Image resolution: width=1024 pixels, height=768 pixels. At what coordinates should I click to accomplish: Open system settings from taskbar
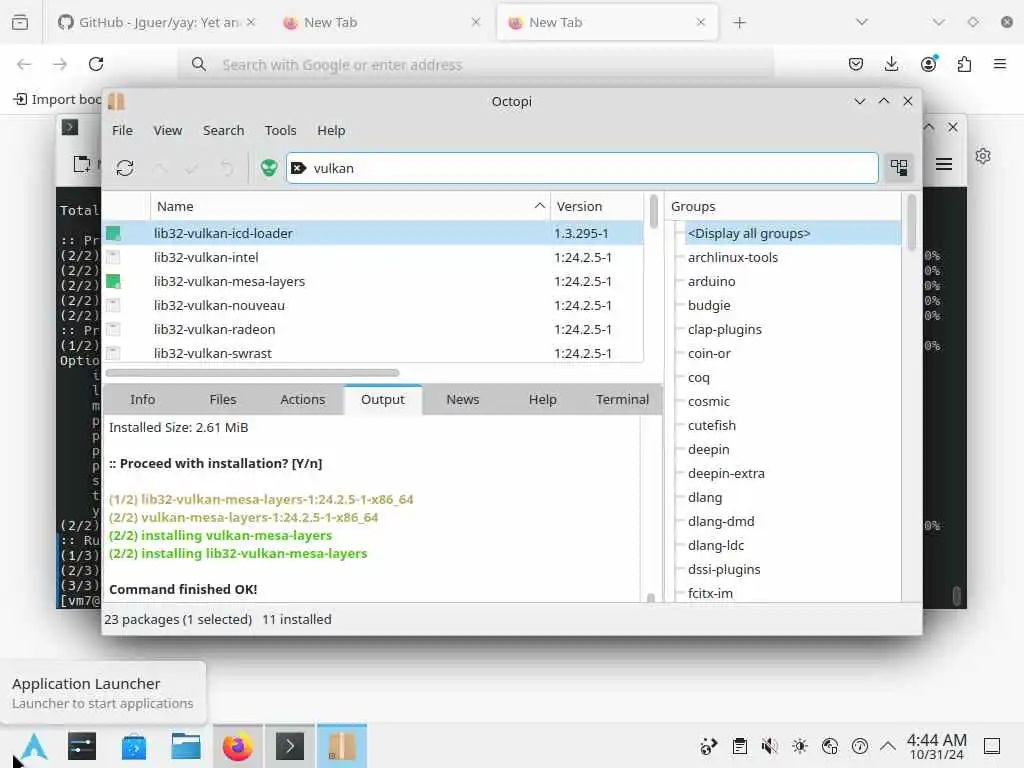82,746
